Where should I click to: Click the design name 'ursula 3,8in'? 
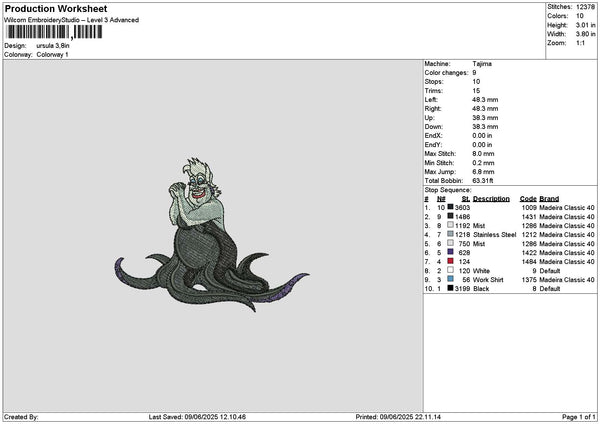pyautogui.click(x=53, y=46)
